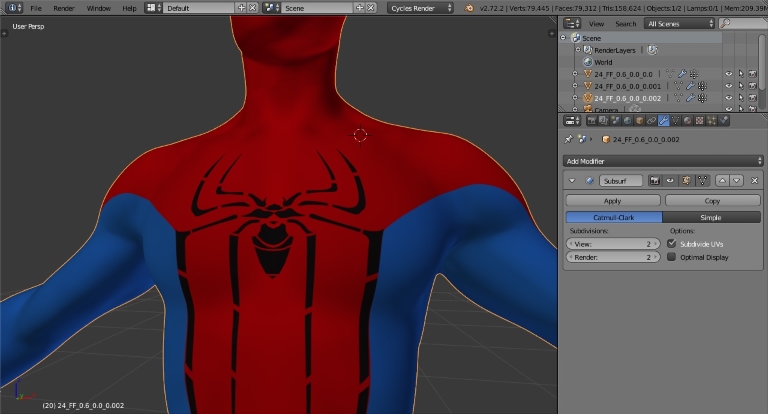Open the Properties editor type selector
Screen dimensions: 768x414
tap(572, 120)
